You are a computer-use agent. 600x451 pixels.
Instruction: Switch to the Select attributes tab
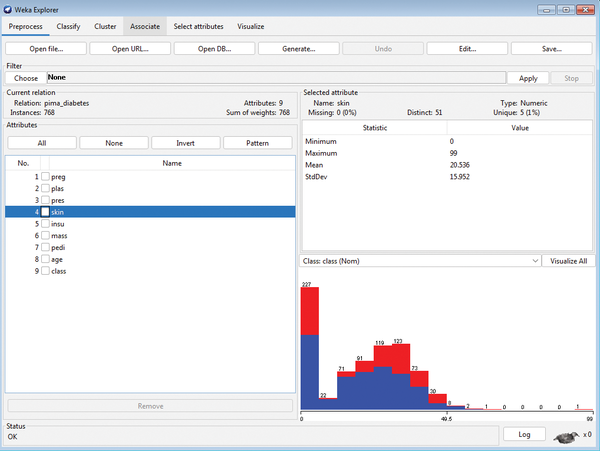(198, 26)
